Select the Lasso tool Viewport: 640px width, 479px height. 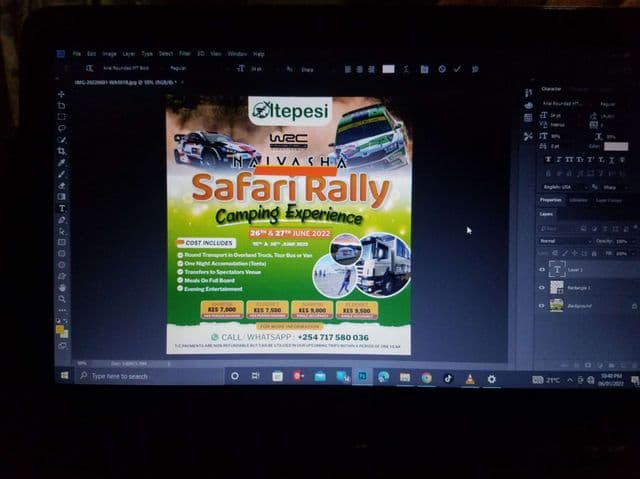(61, 129)
